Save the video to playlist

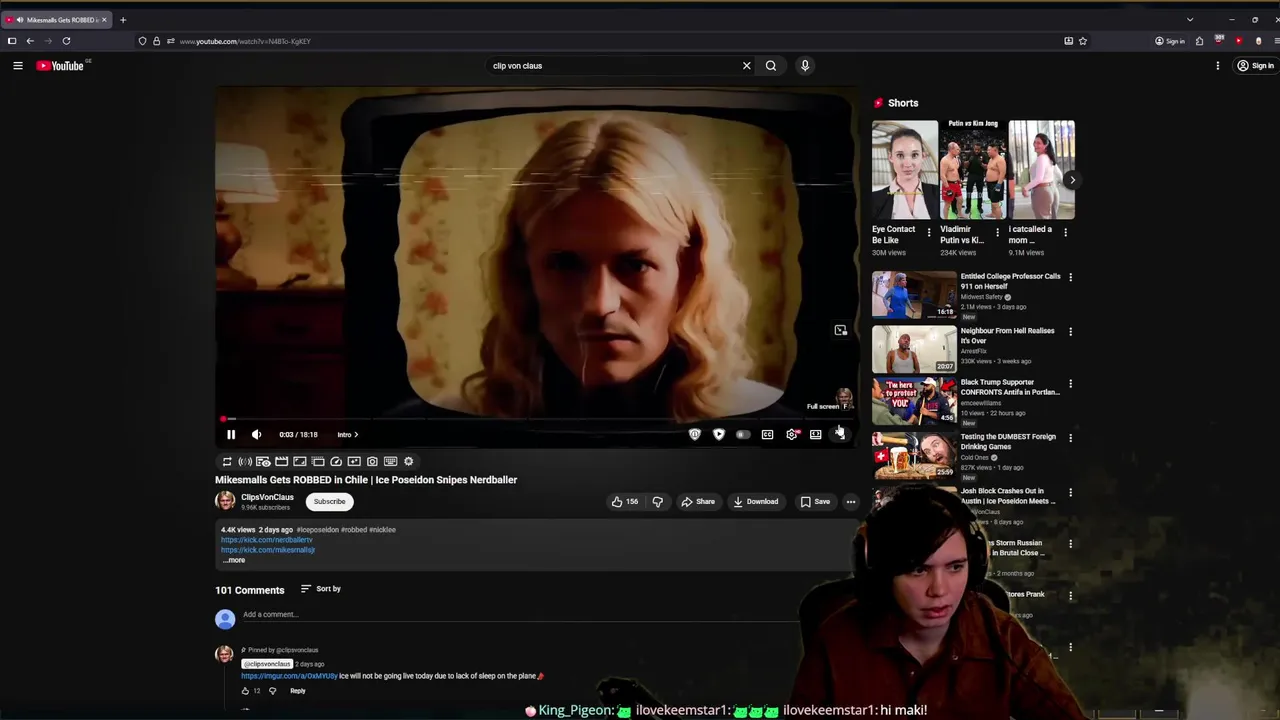[814, 501]
